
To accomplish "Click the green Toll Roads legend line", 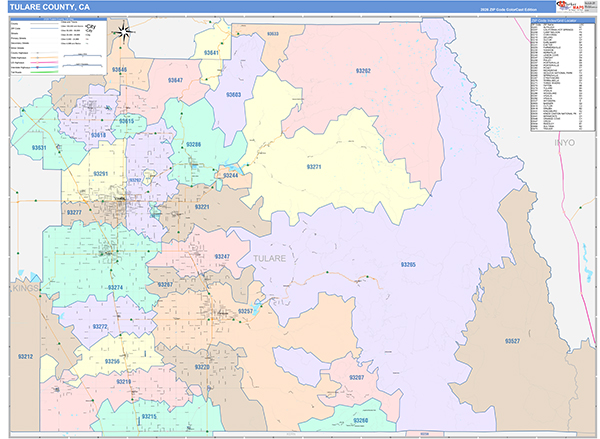I will tap(45, 72).
